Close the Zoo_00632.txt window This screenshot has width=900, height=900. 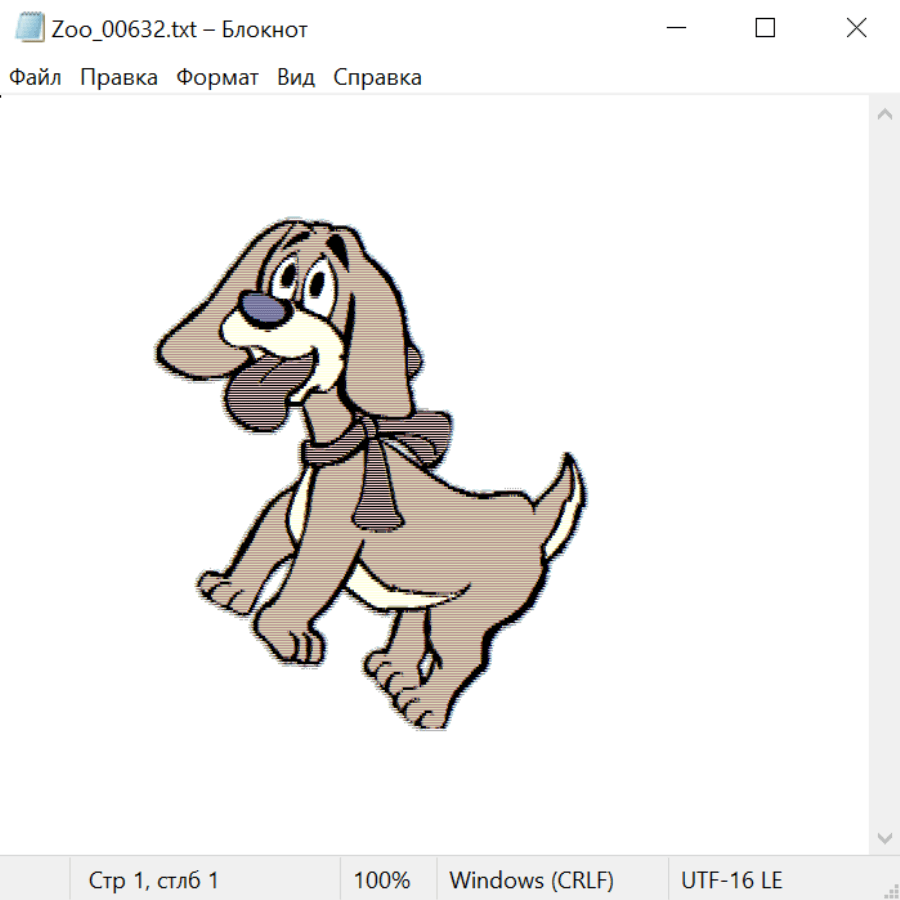[856, 28]
